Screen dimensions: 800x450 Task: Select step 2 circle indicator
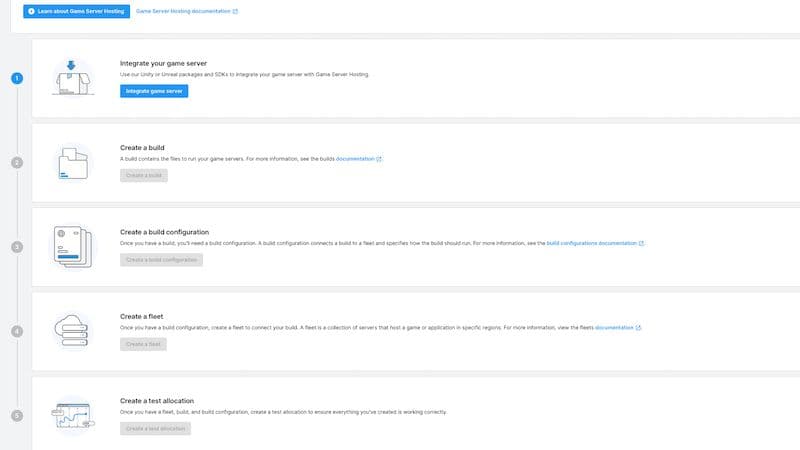click(x=17, y=163)
